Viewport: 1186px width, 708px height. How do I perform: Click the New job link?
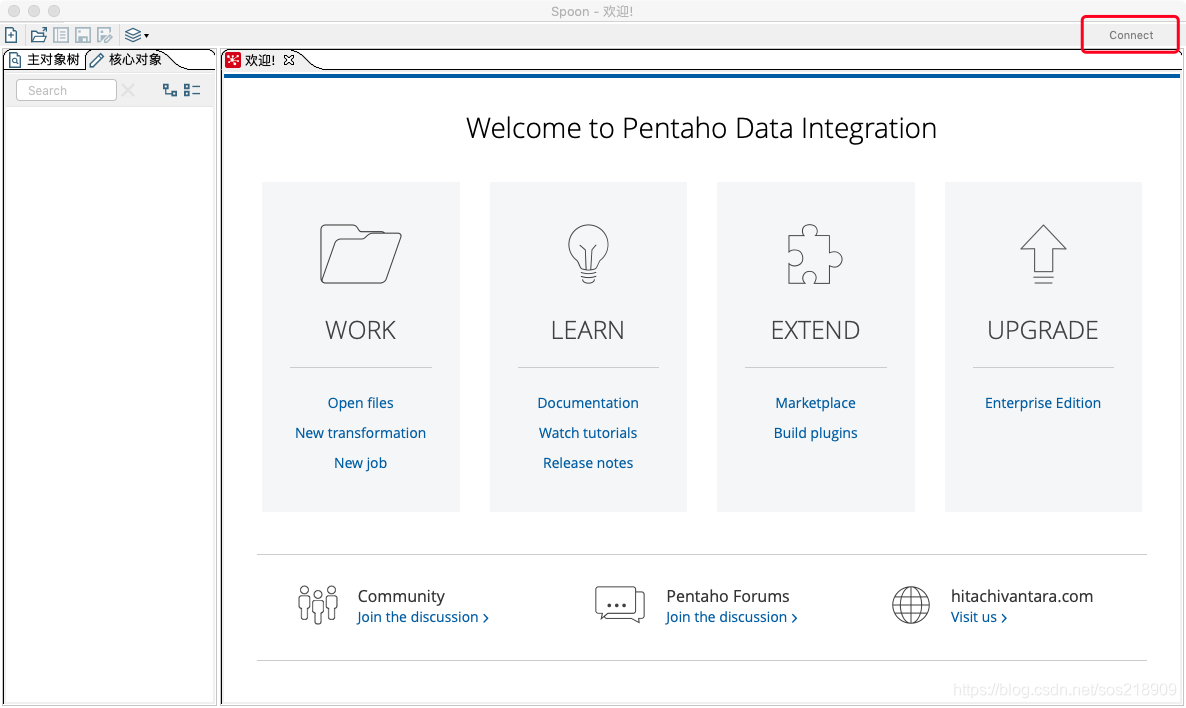pos(360,463)
